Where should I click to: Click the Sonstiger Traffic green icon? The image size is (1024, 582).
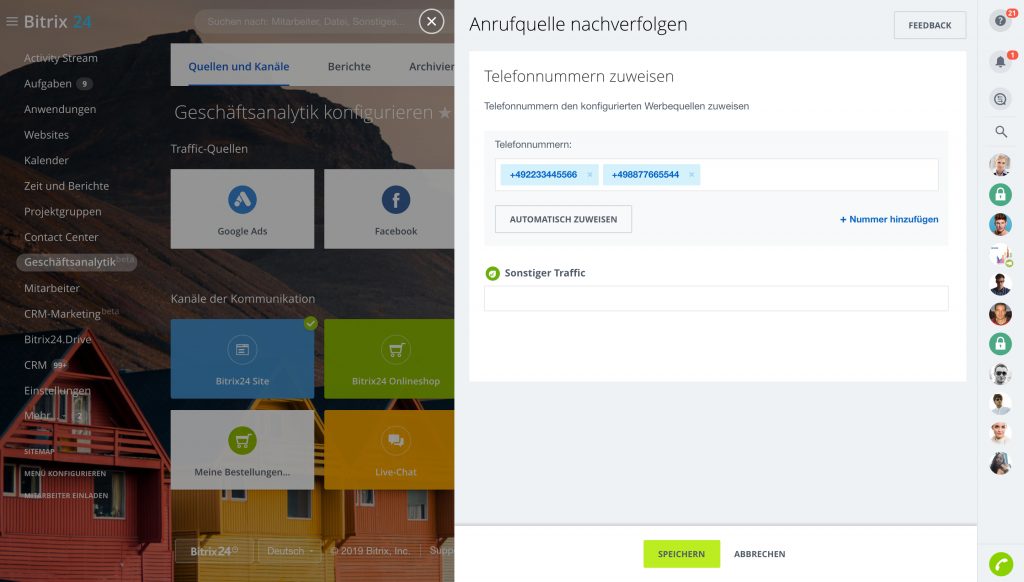(x=492, y=273)
